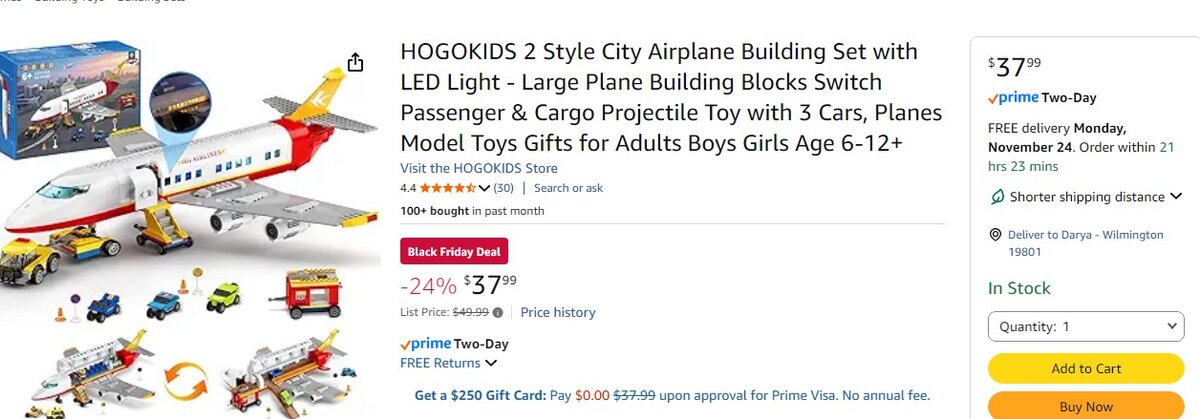The height and width of the screenshot is (419, 1200).
Task: Click the location pin icon near Deliver to
Action: click(x=995, y=235)
